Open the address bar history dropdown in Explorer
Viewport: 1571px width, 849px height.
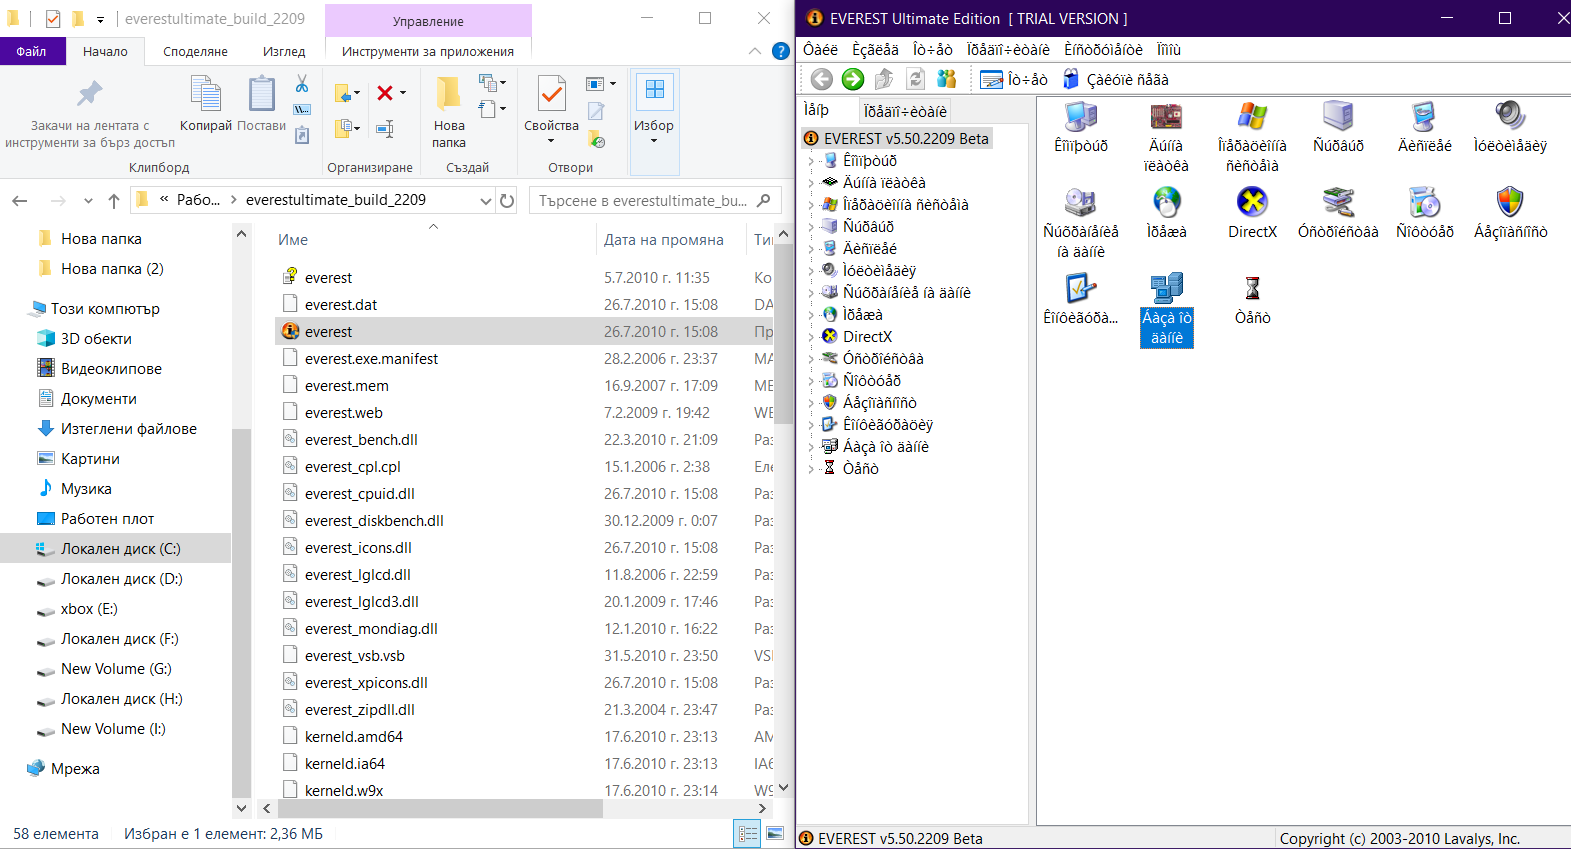coord(486,200)
